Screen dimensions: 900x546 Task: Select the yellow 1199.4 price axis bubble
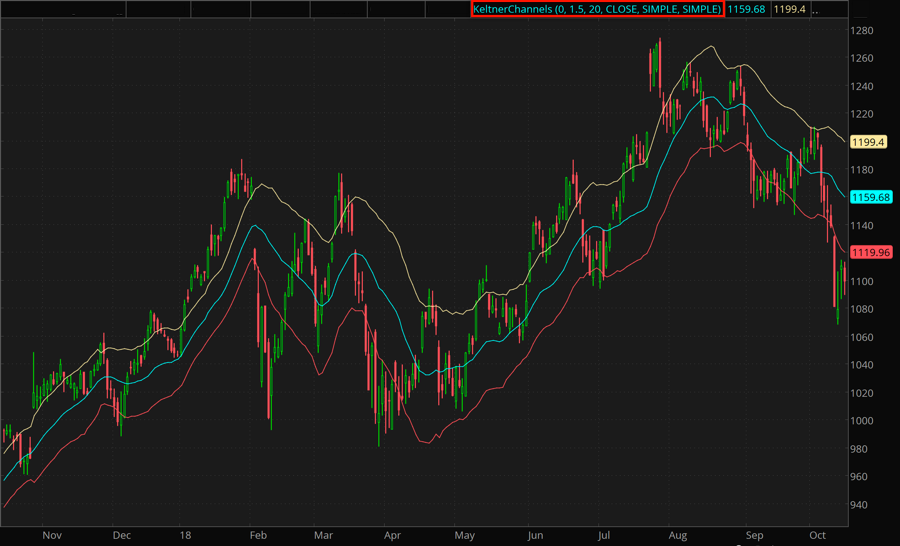click(868, 142)
